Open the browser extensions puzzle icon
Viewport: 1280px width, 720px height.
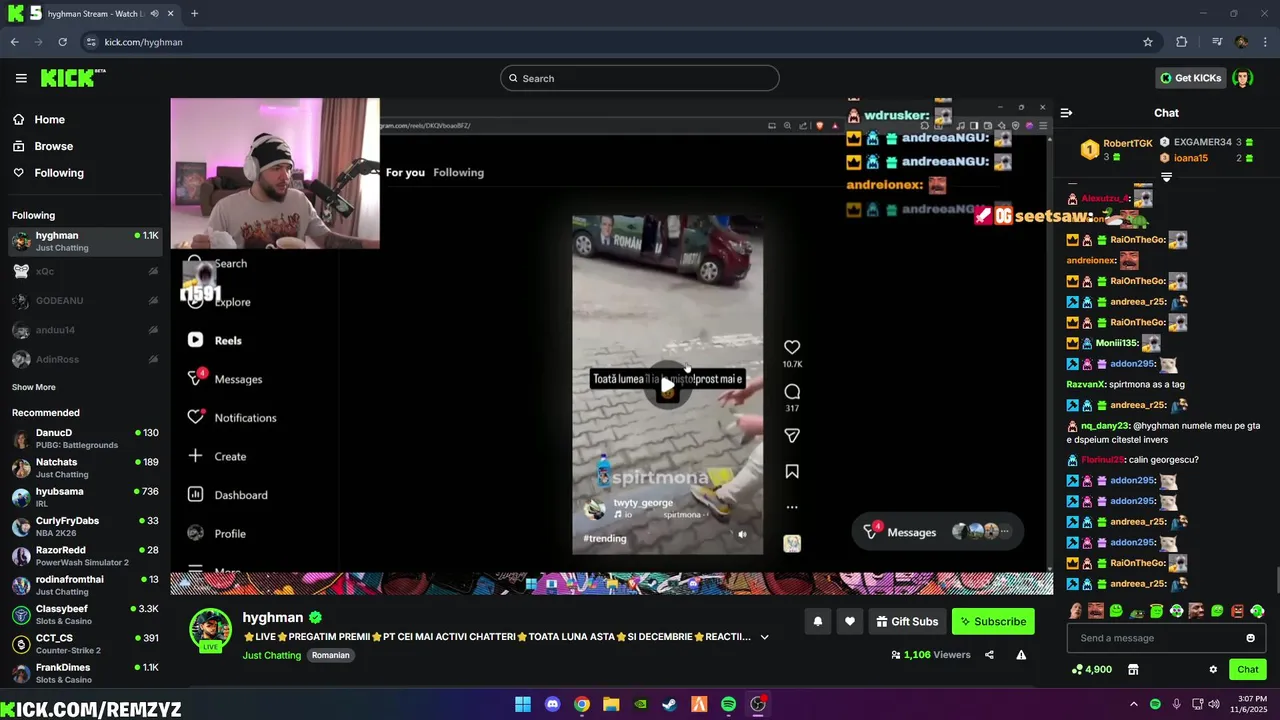click(x=1182, y=42)
